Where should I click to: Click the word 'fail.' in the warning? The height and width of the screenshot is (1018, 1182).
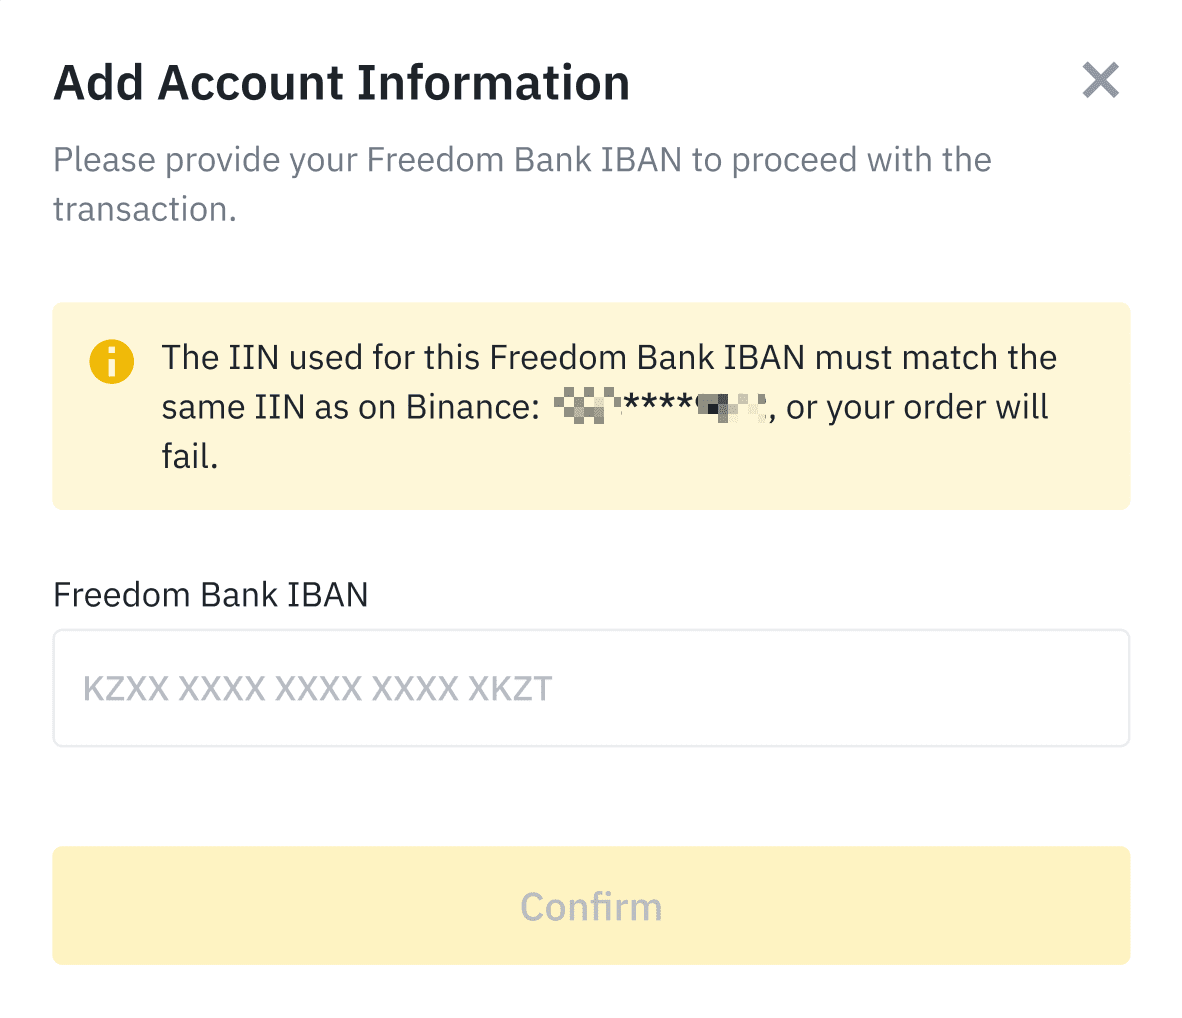click(x=190, y=457)
